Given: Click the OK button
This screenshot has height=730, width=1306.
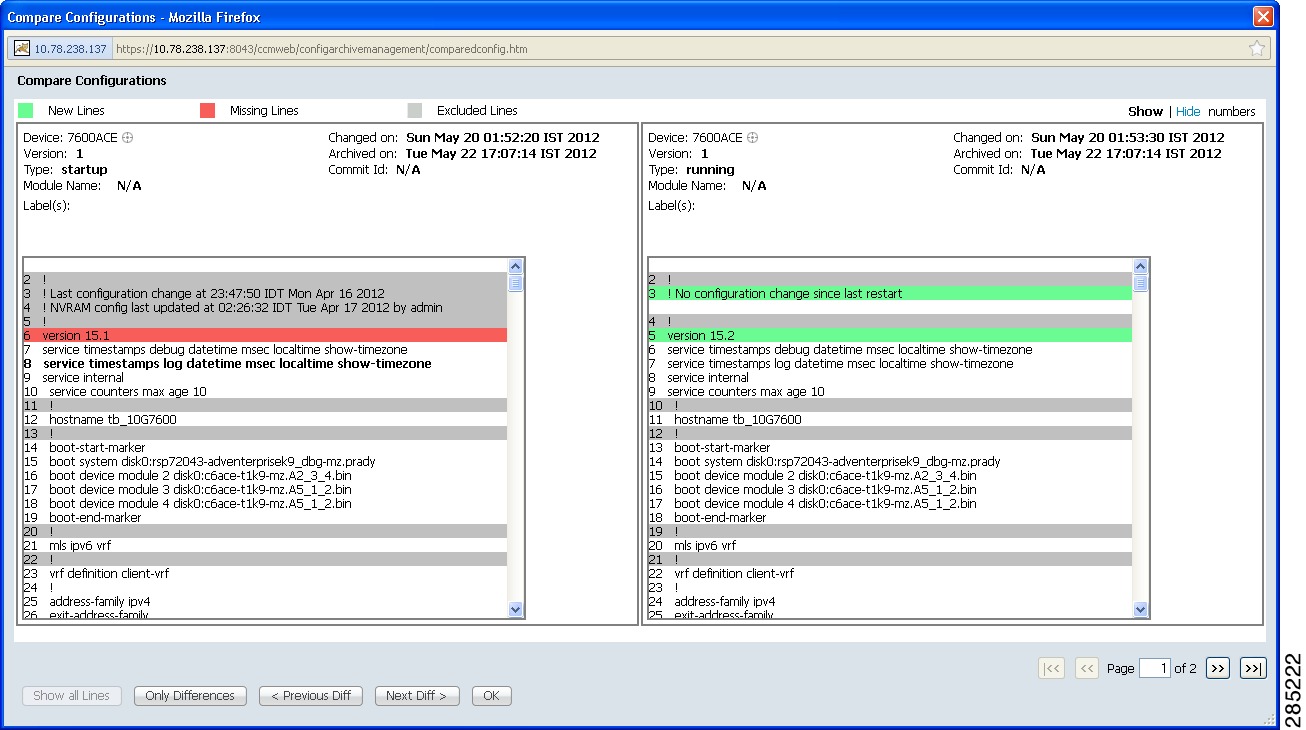Looking at the screenshot, I should tap(491, 696).
